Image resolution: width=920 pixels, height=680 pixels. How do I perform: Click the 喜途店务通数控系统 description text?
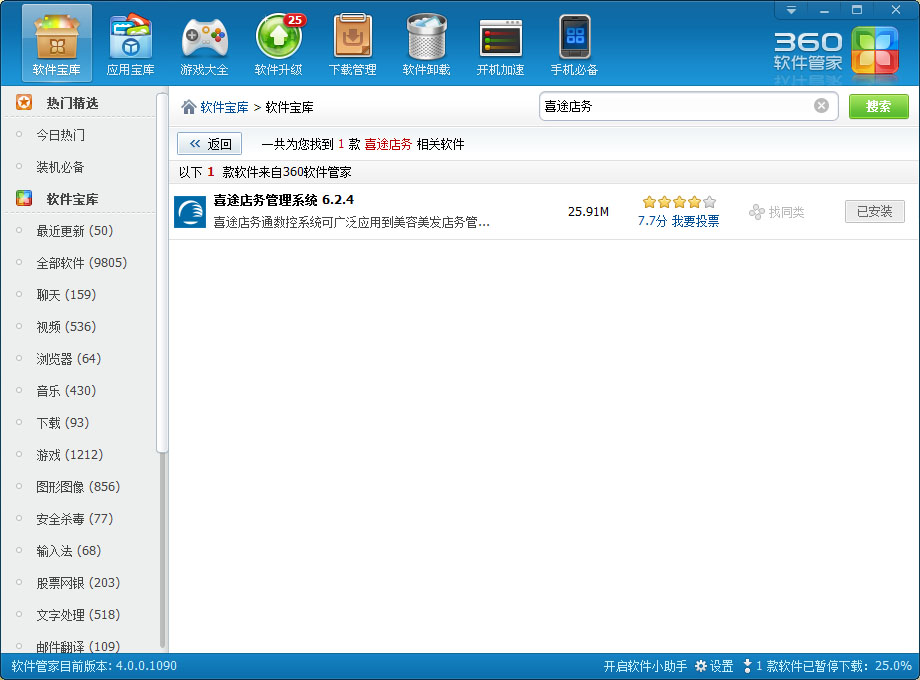[351, 222]
